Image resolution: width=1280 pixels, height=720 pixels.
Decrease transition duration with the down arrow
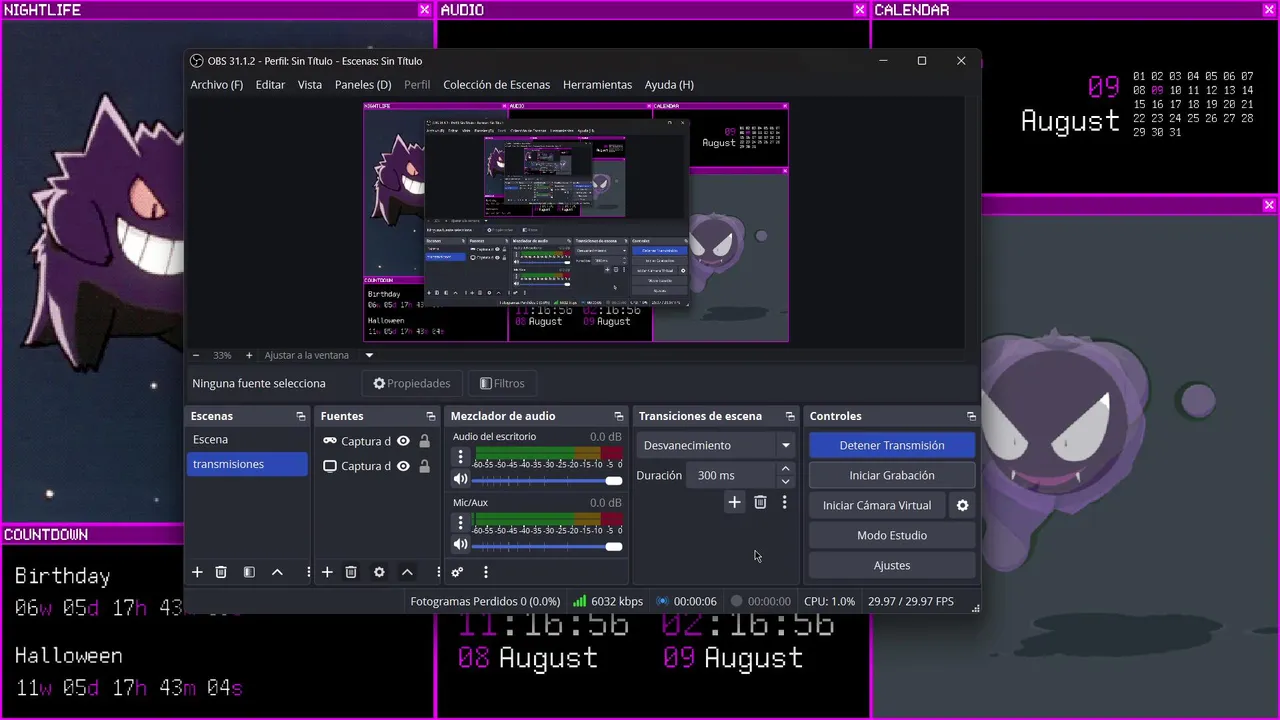point(785,482)
